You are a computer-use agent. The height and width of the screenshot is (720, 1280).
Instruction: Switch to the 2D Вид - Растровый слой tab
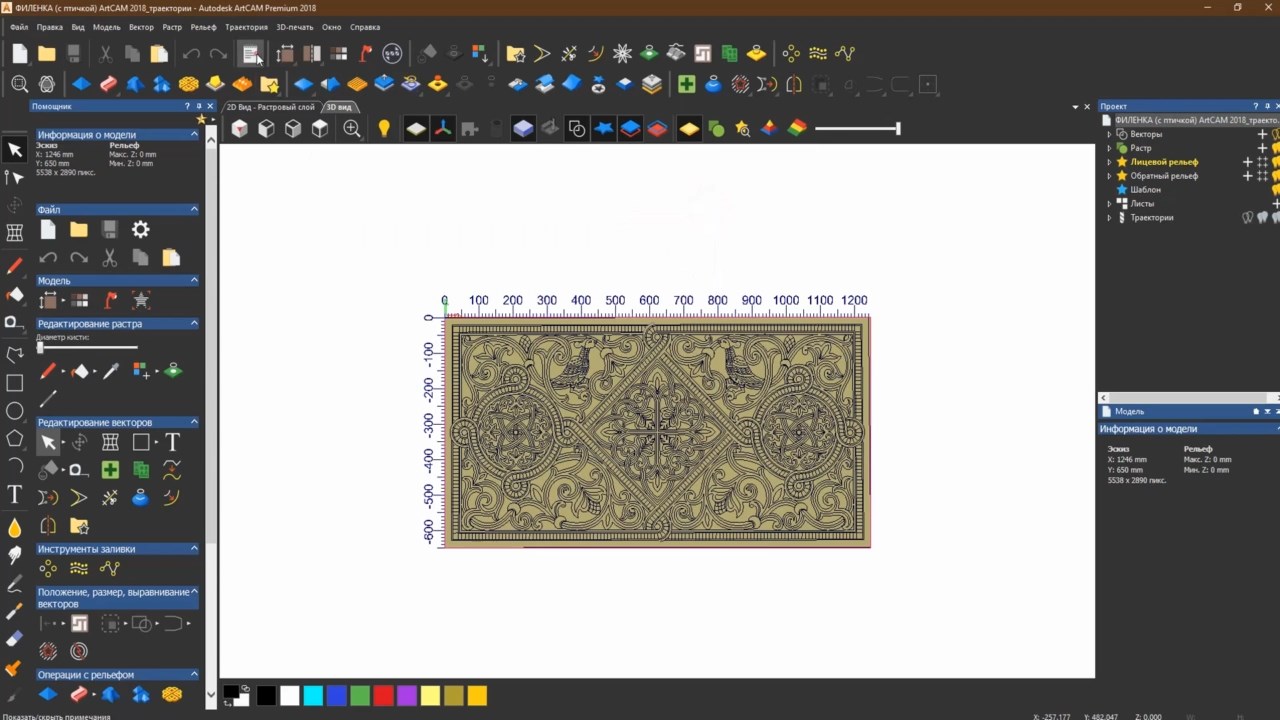tap(270, 107)
